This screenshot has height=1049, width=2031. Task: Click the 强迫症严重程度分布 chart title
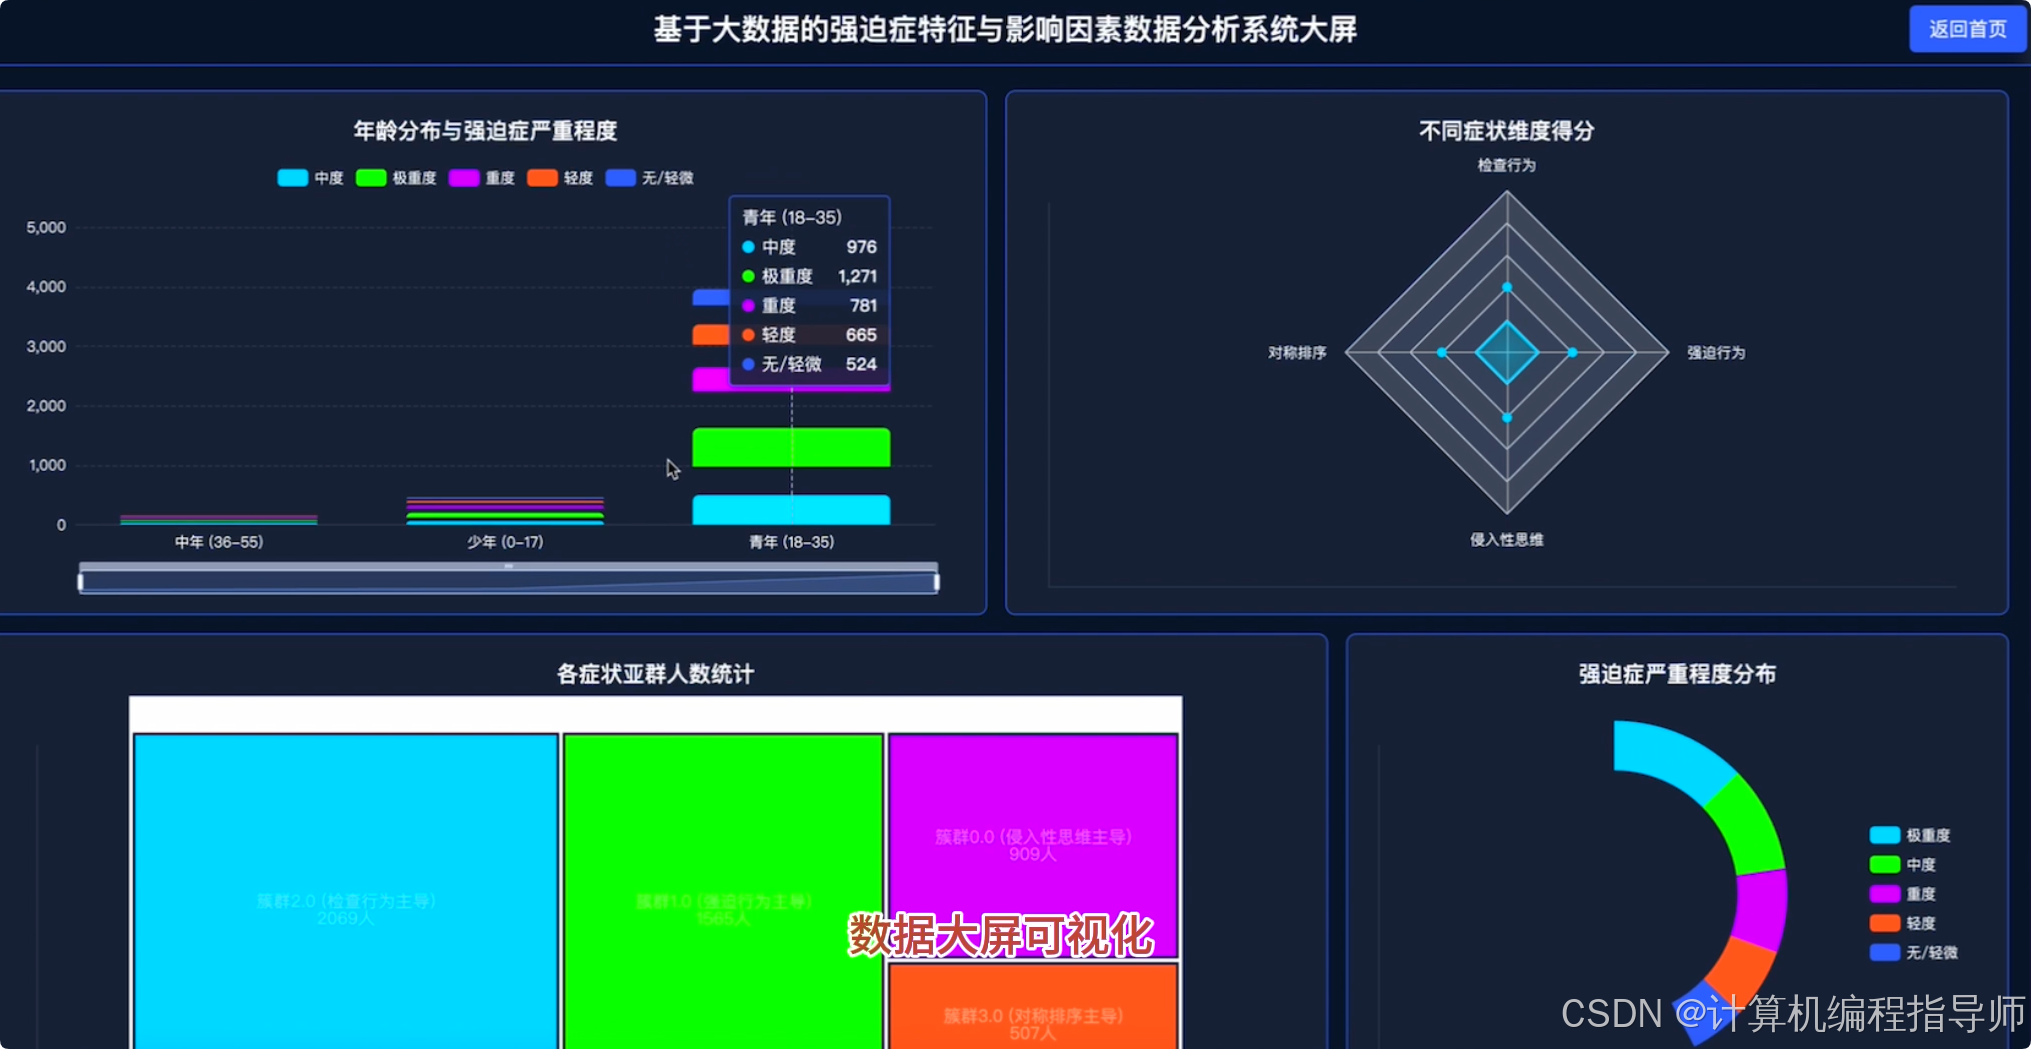[x=1677, y=674]
